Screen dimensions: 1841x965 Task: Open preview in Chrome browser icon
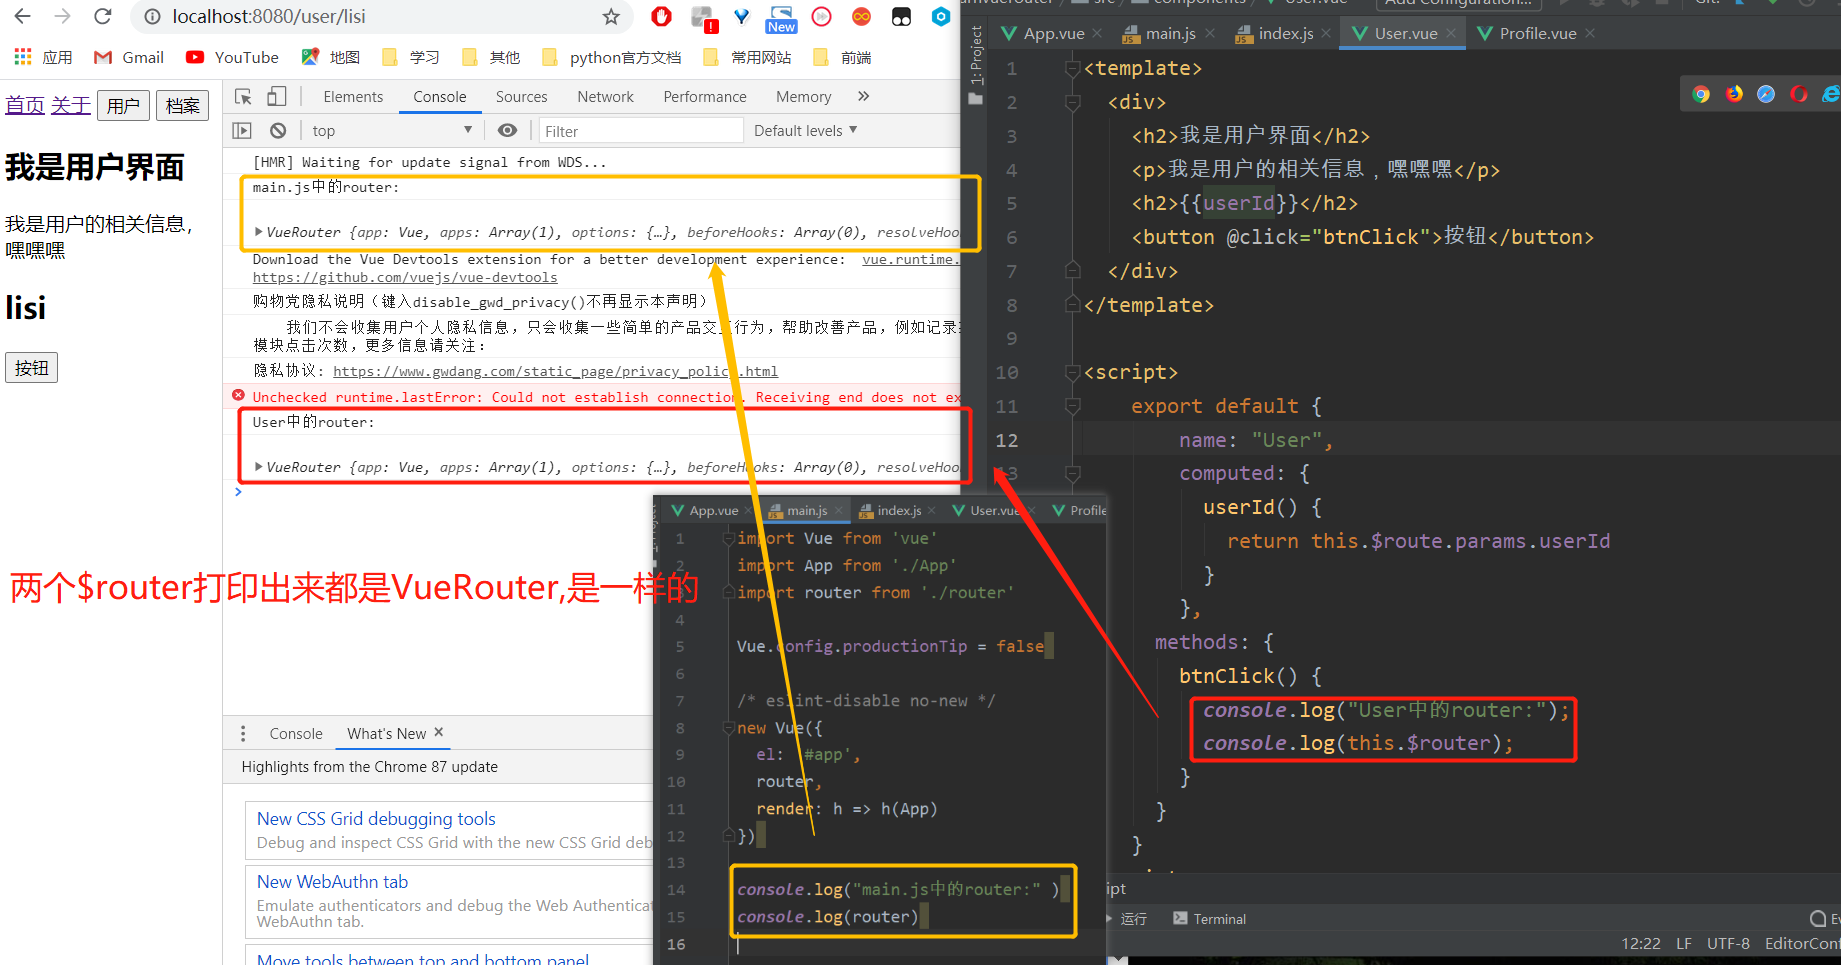(x=1701, y=94)
